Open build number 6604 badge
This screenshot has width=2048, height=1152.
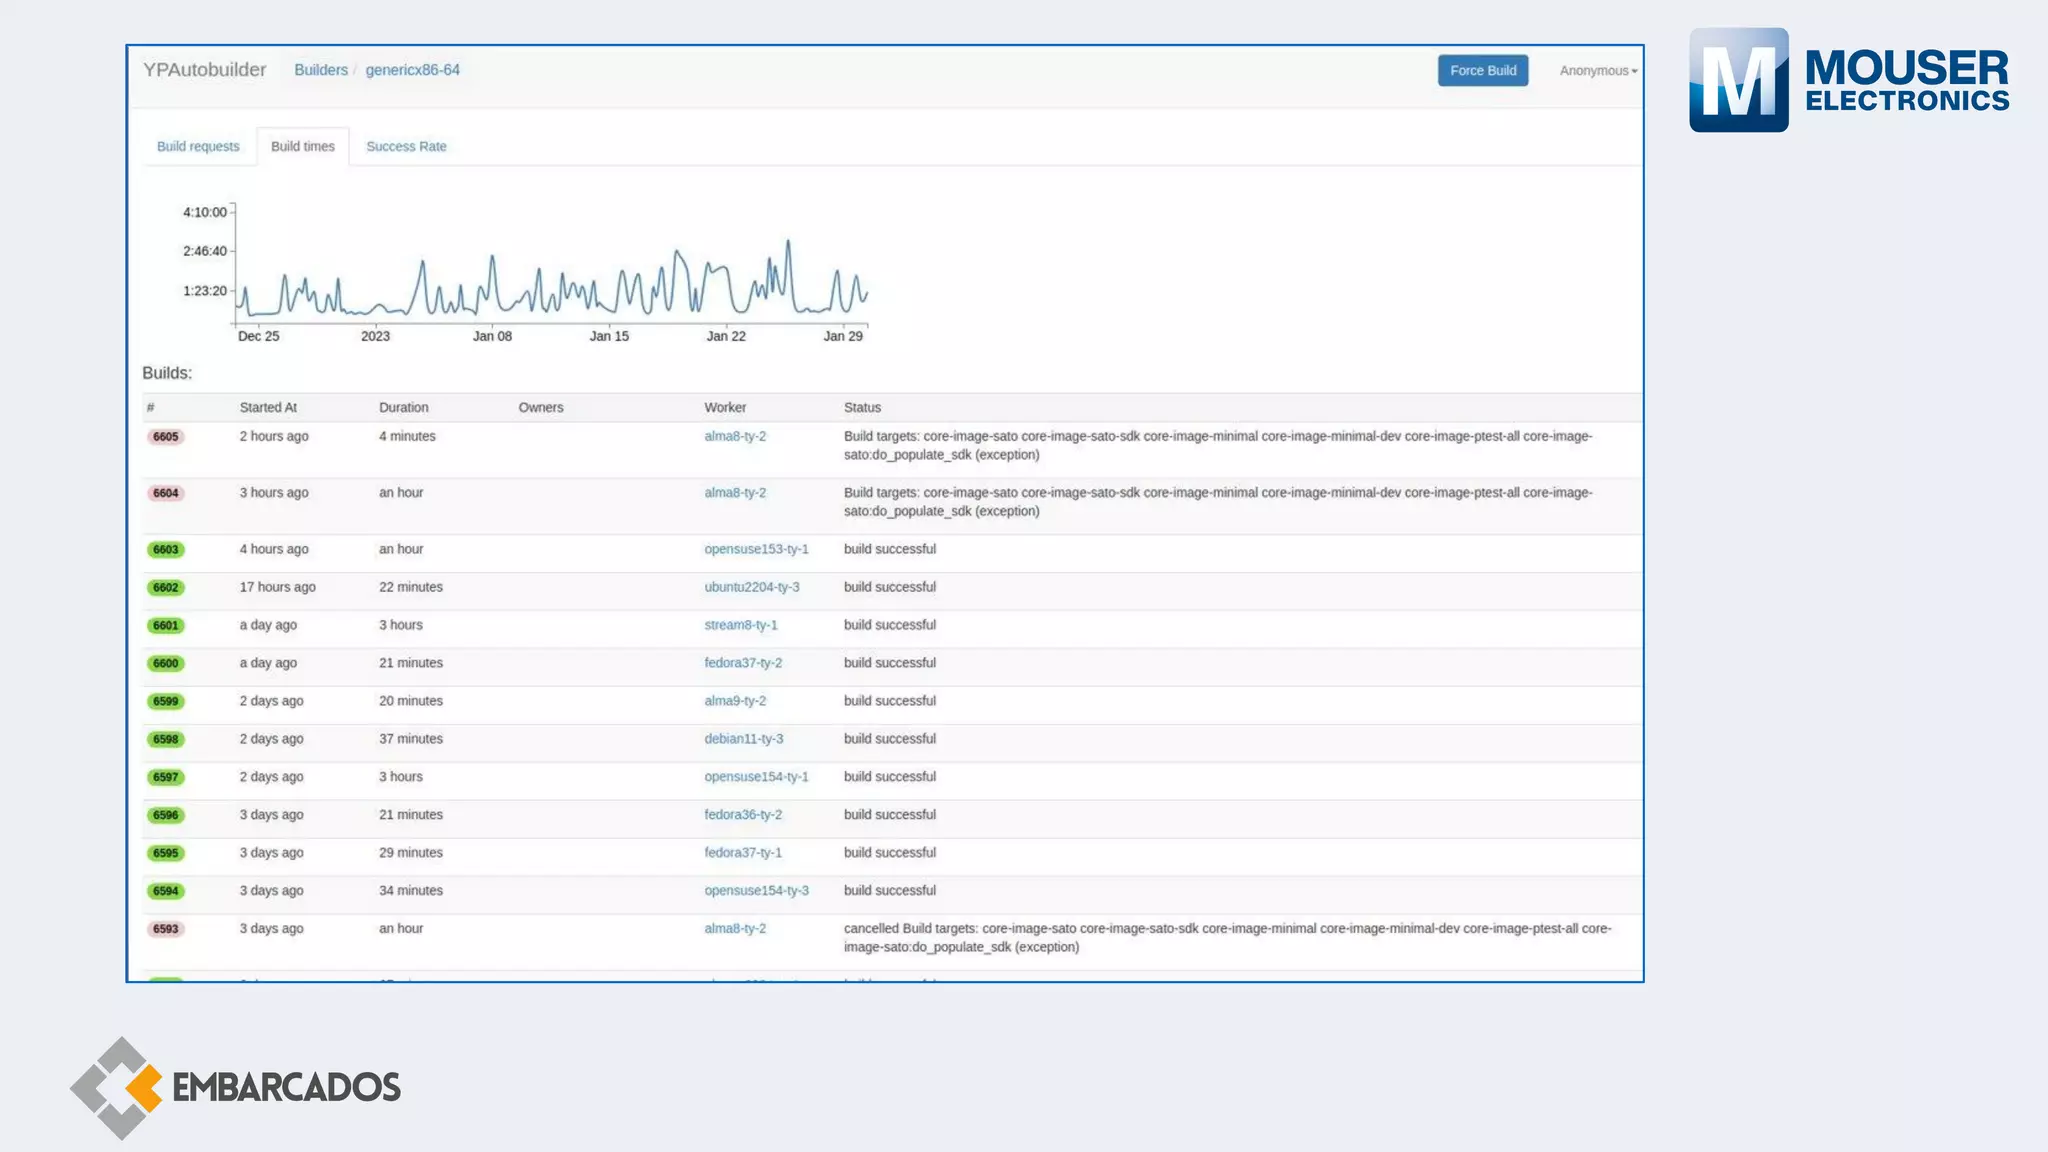(x=166, y=493)
